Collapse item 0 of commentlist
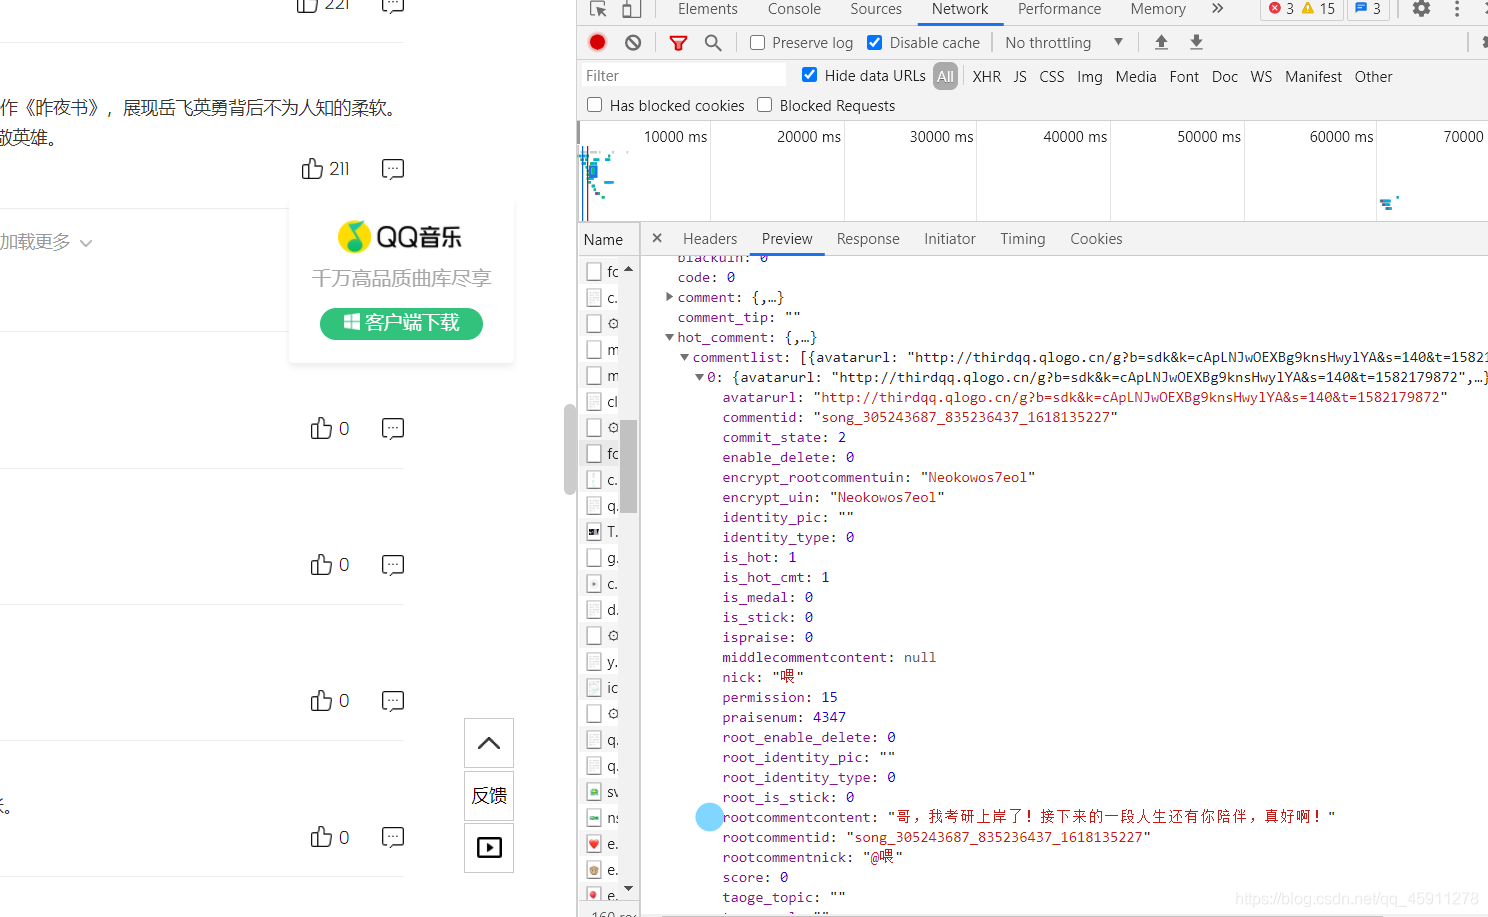This screenshot has width=1488, height=917. coord(699,377)
